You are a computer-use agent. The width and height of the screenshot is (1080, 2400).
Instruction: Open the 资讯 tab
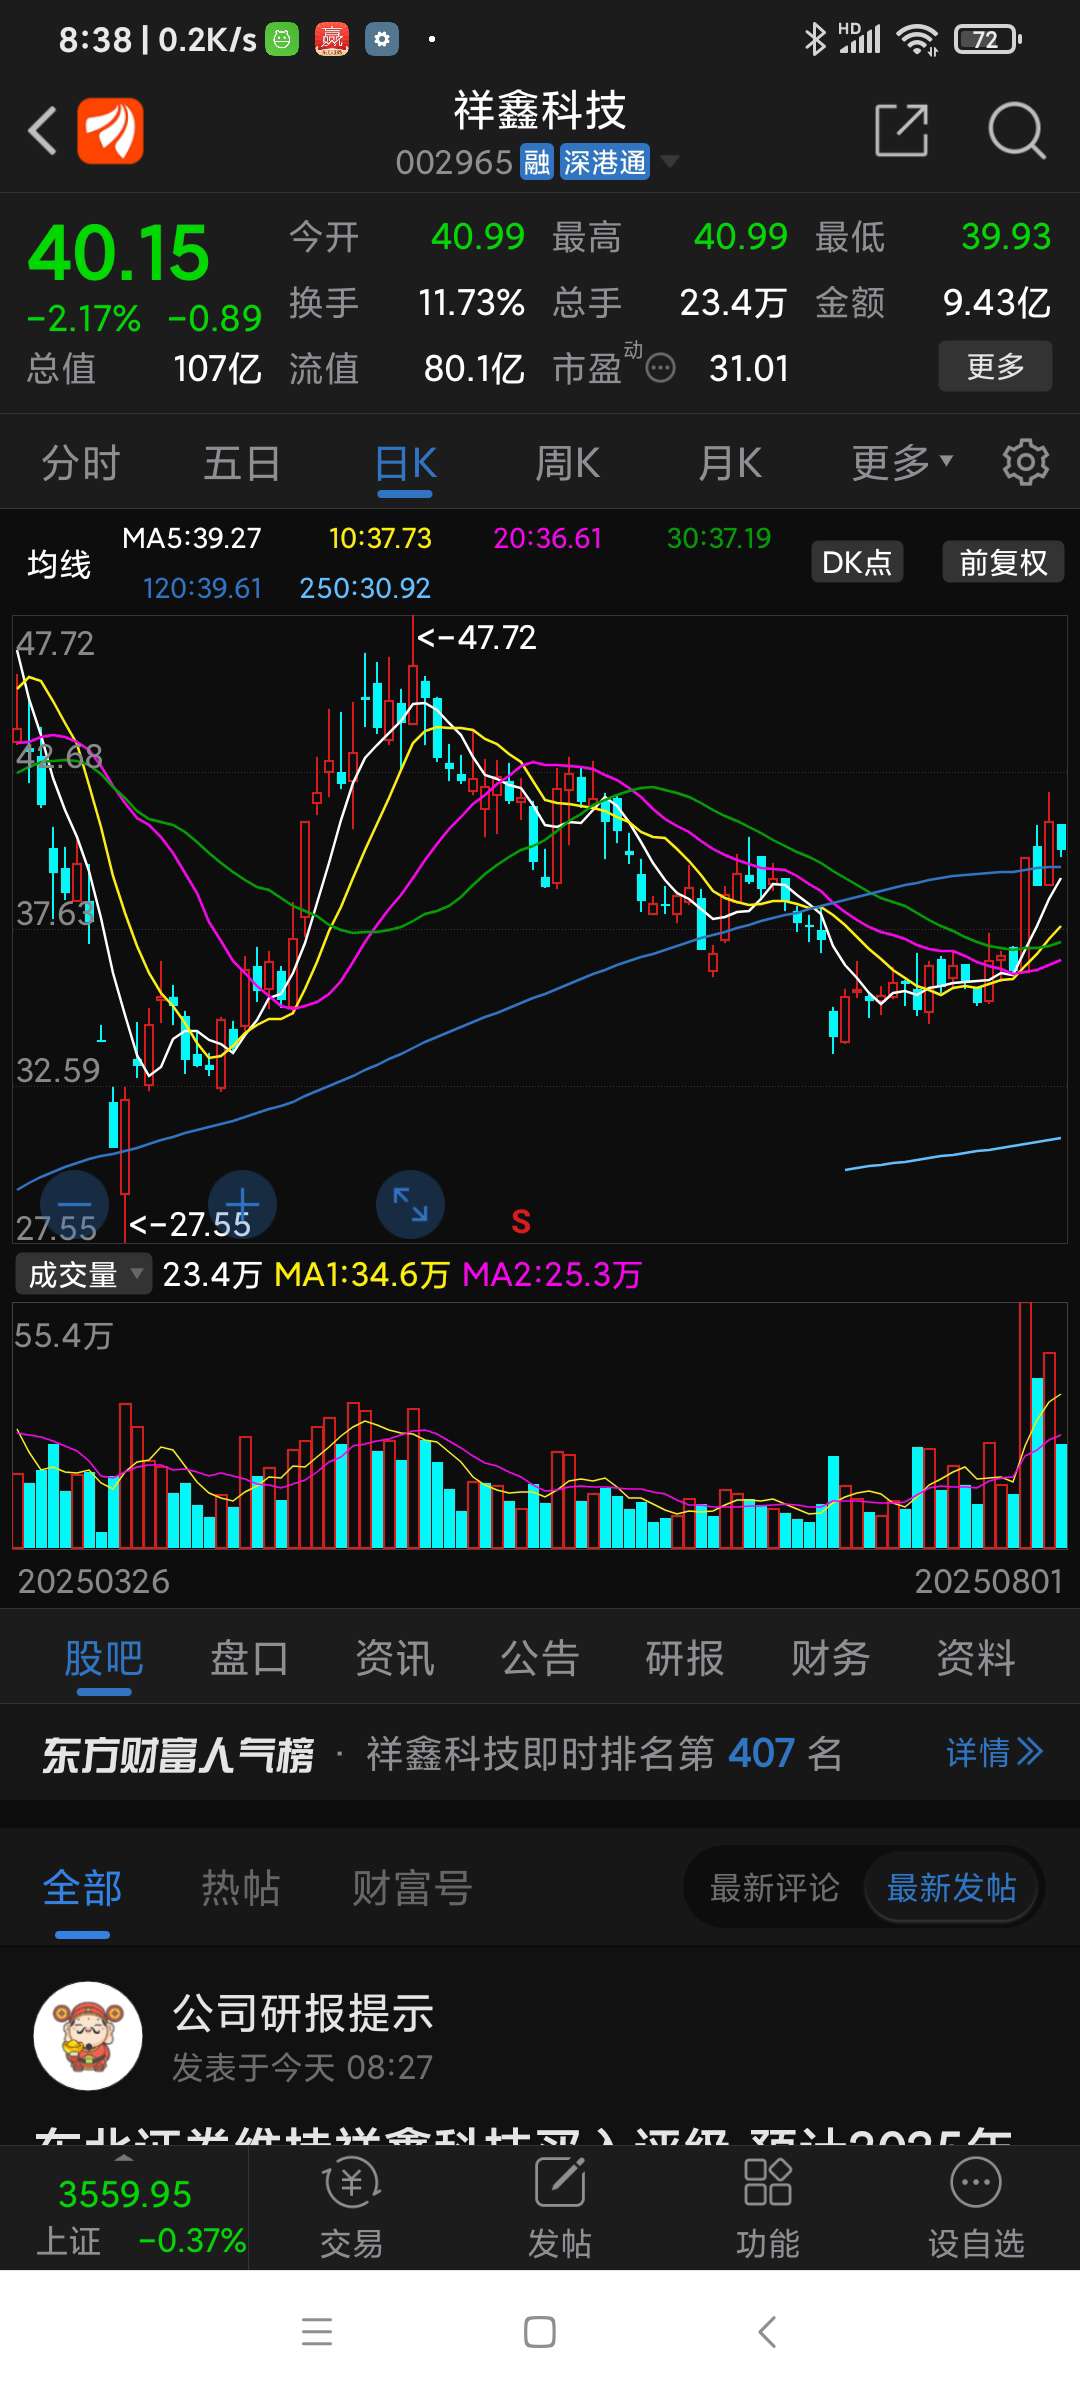[395, 1658]
